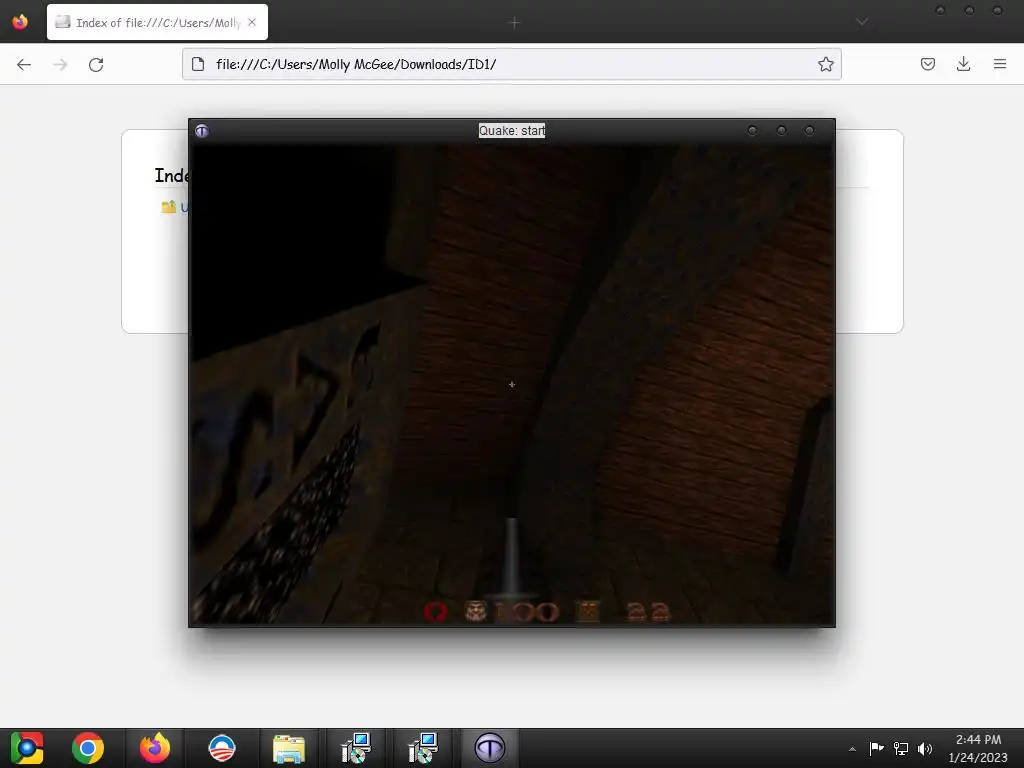This screenshot has width=1024, height=768.
Task: Open the Firefox application menu
Action: point(1000,64)
